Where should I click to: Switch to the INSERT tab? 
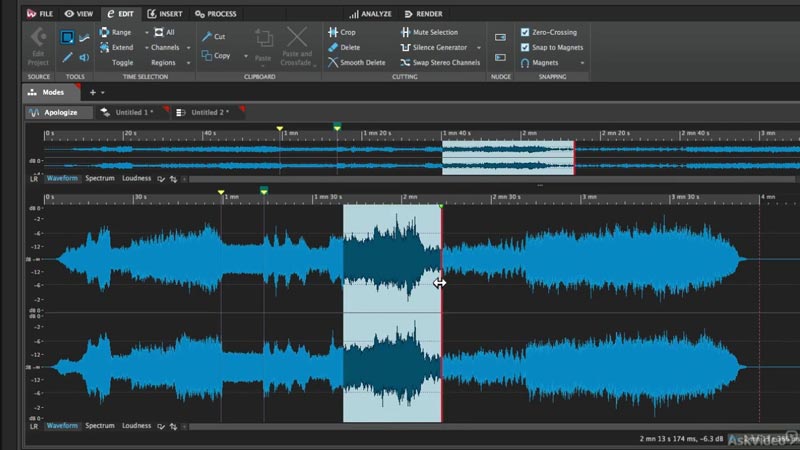click(x=165, y=14)
